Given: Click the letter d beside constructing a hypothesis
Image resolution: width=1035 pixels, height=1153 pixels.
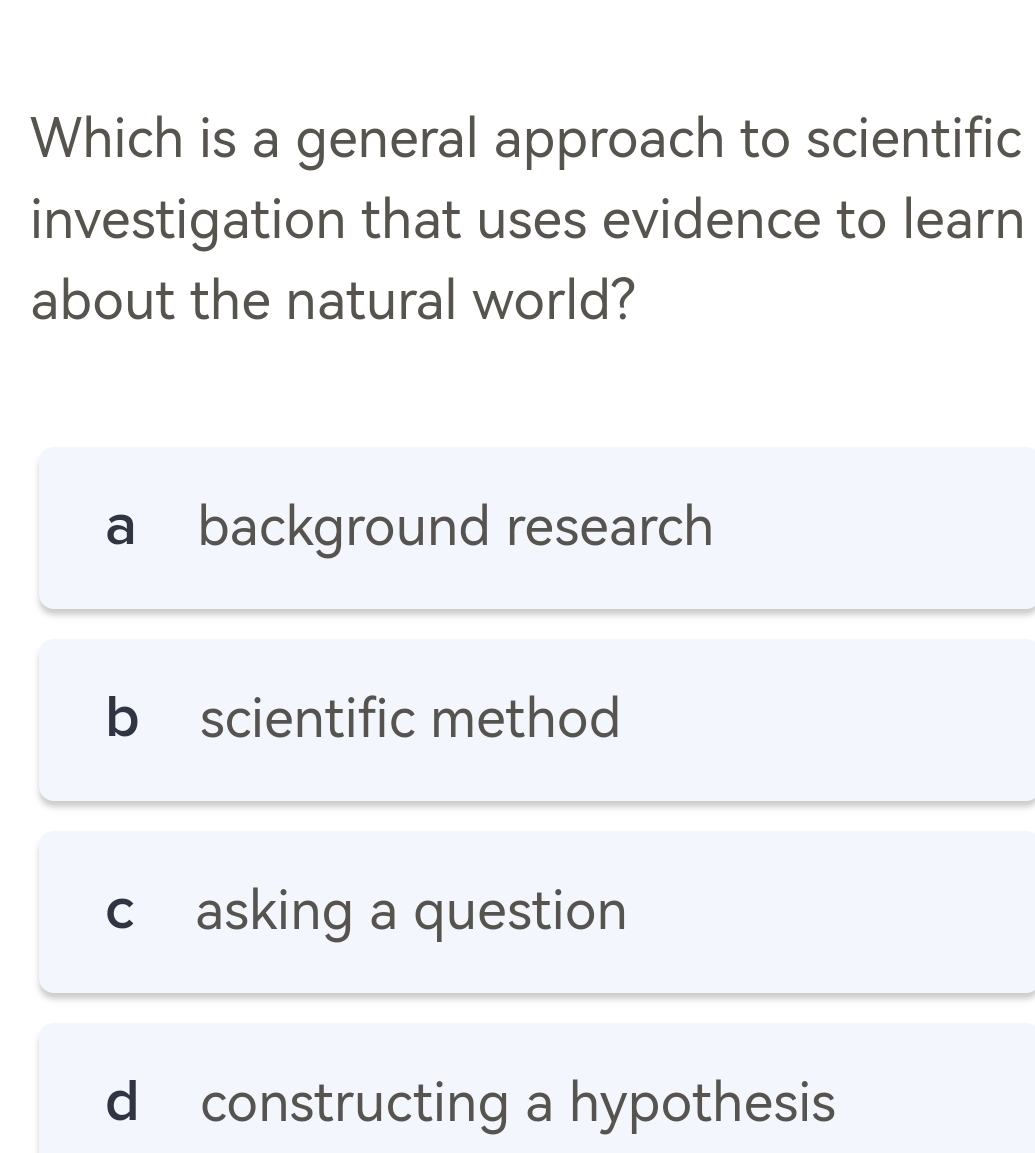Looking at the screenshot, I should pyautogui.click(x=121, y=1106).
